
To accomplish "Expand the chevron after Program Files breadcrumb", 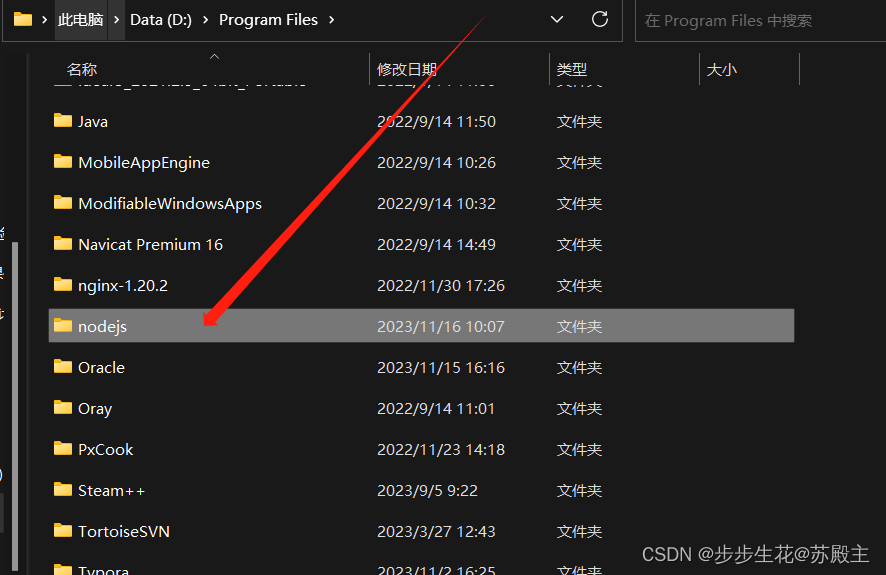I will point(331,20).
